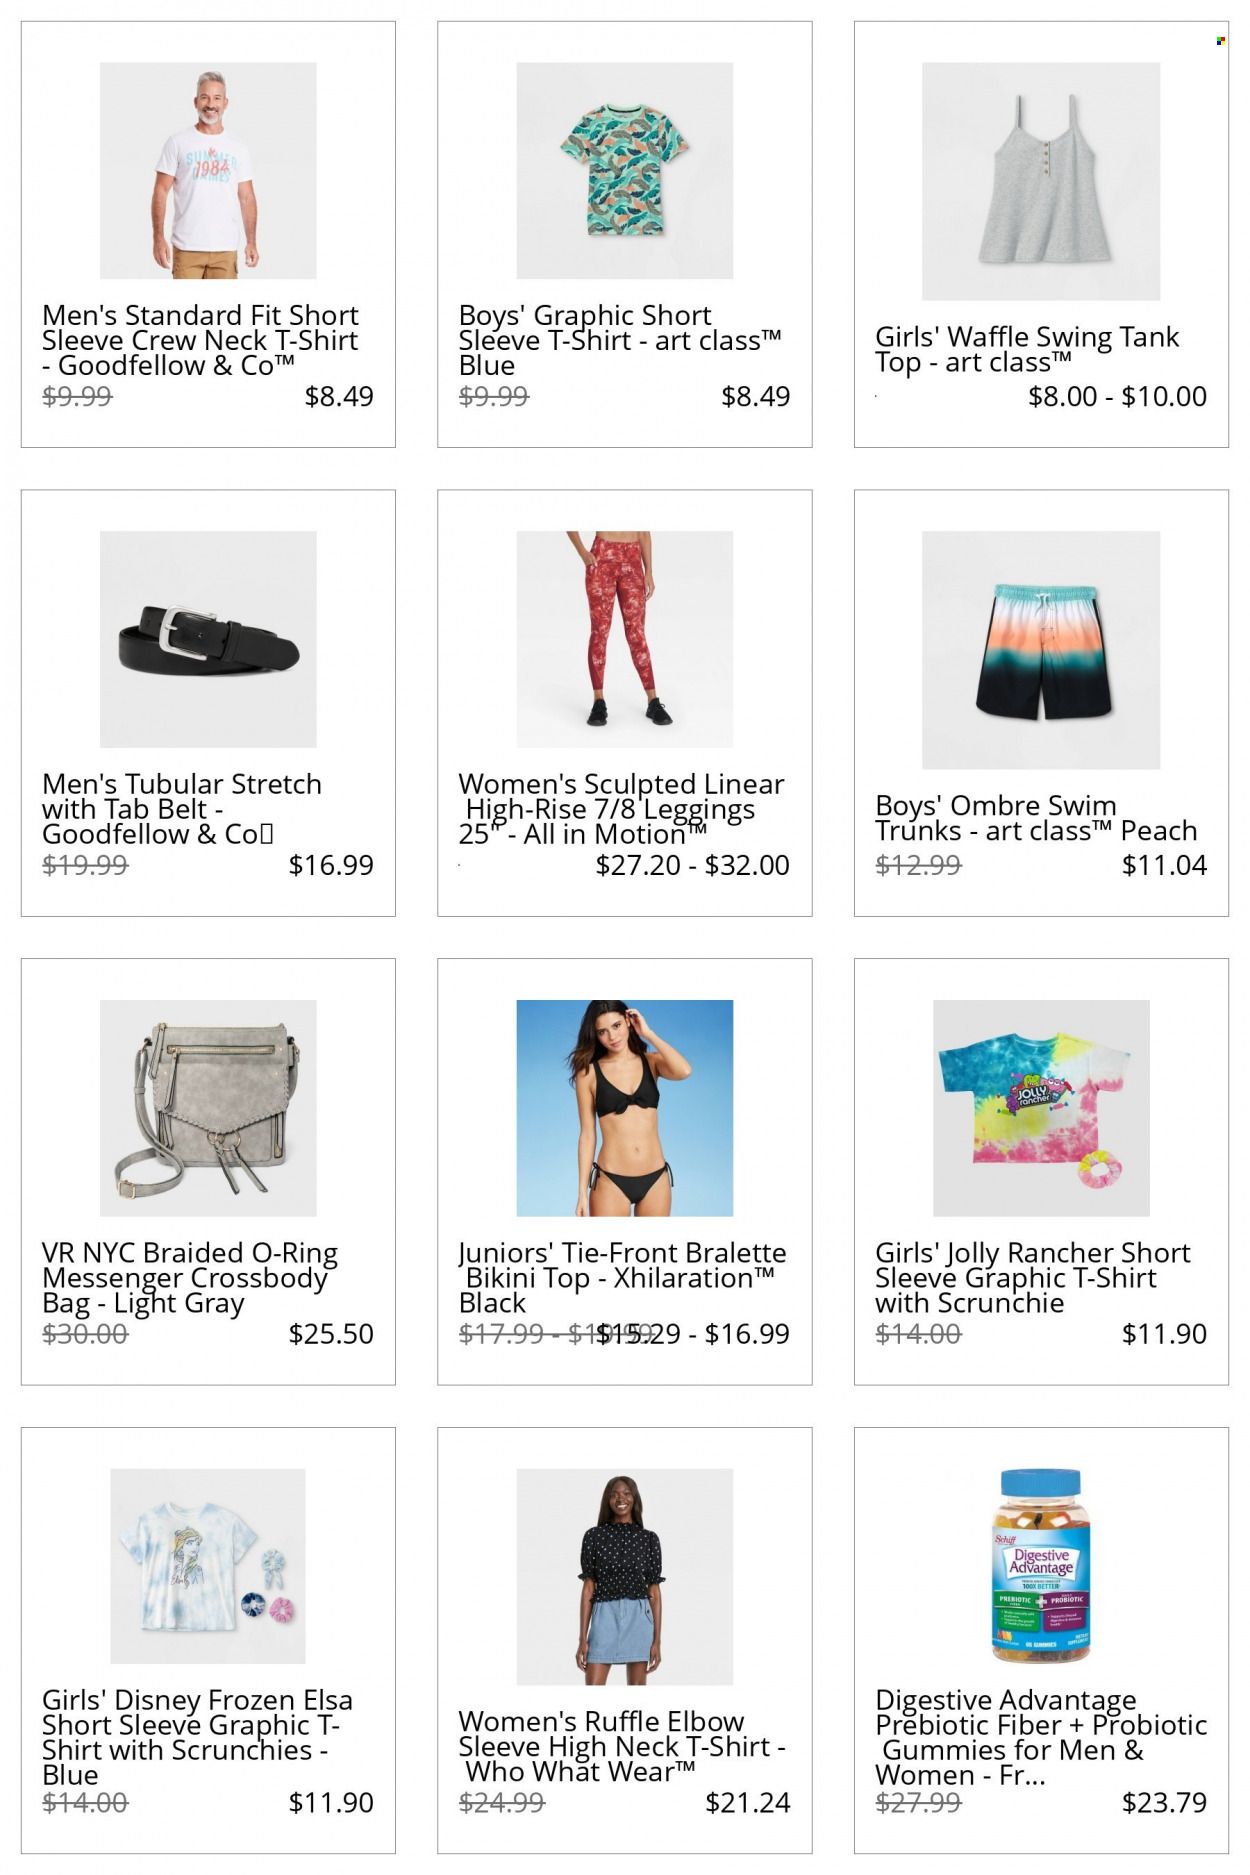
Task: View the Boys' Ombre Swim Trunks image
Action: point(1041,650)
